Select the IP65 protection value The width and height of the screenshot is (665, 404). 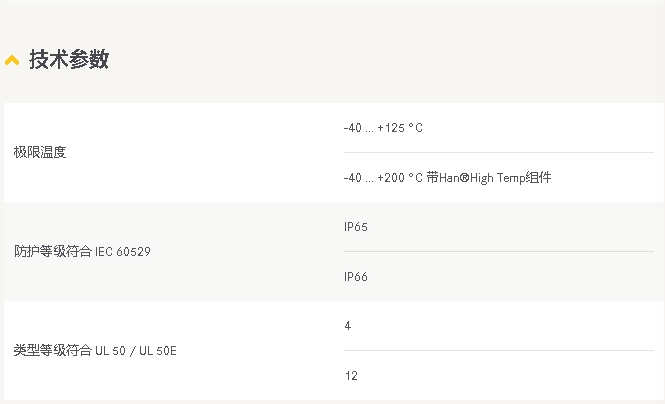pyautogui.click(x=355, y=227)
